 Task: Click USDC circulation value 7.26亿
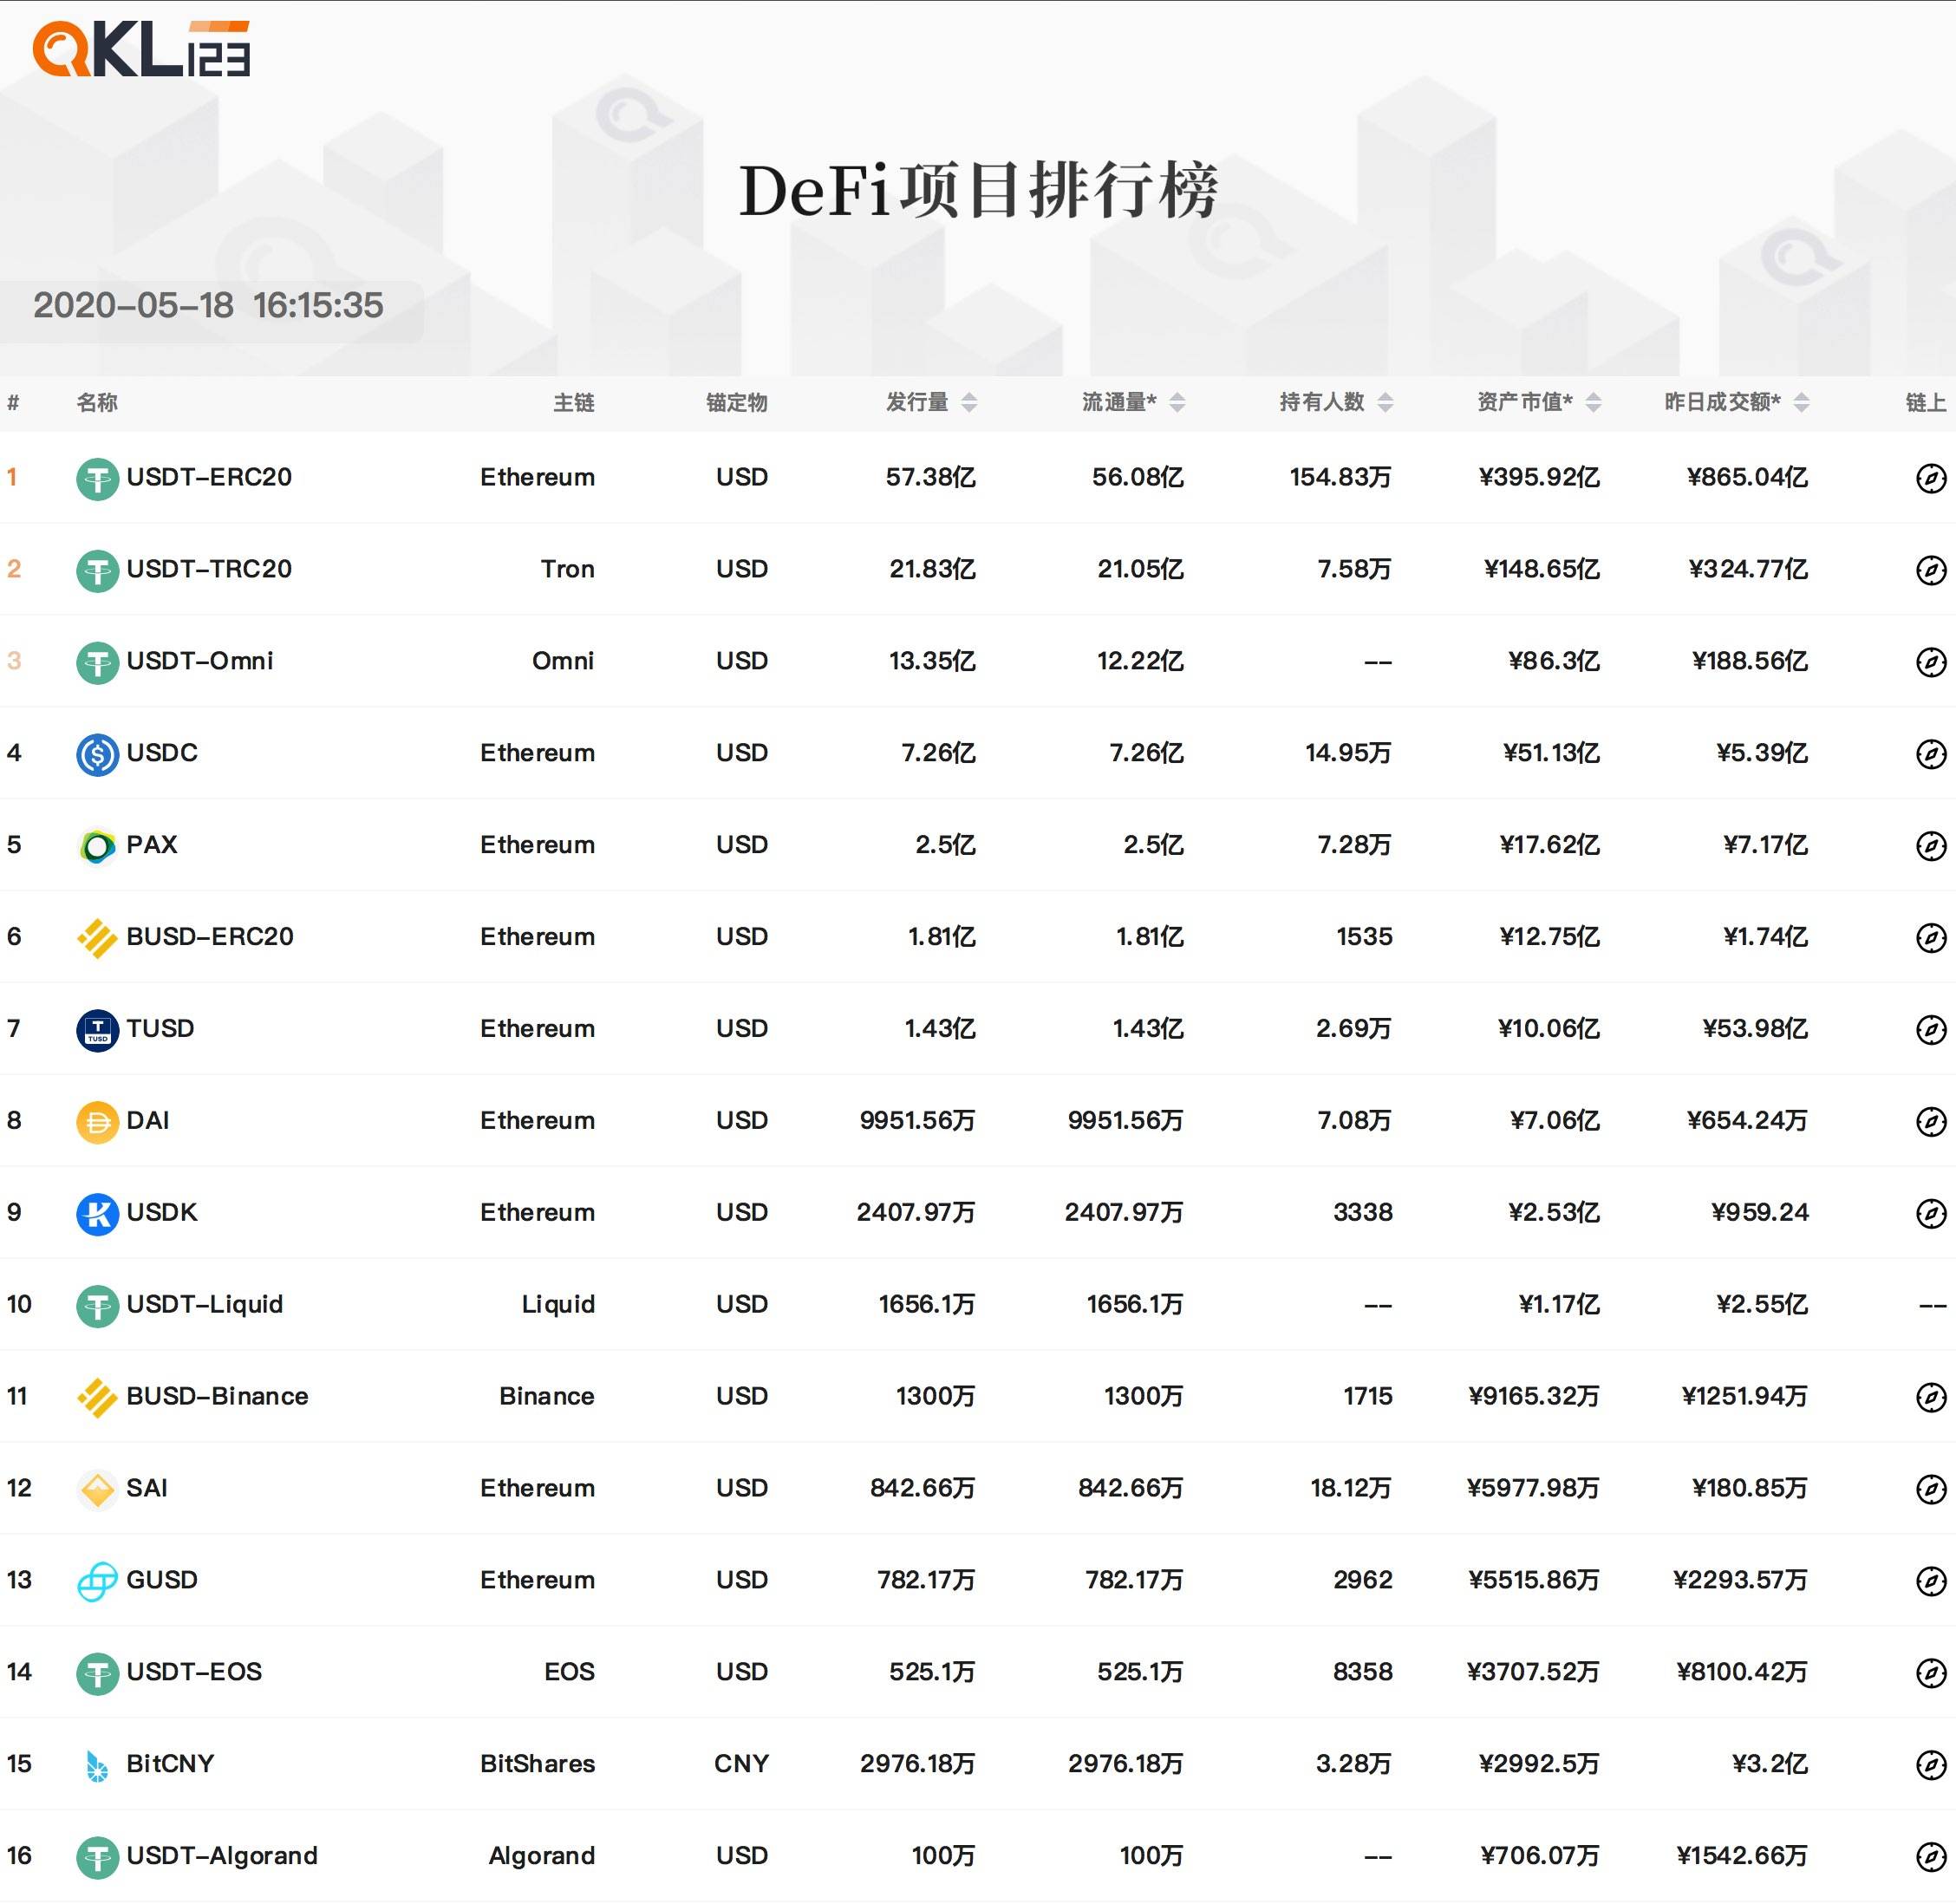coord(1147,753)
